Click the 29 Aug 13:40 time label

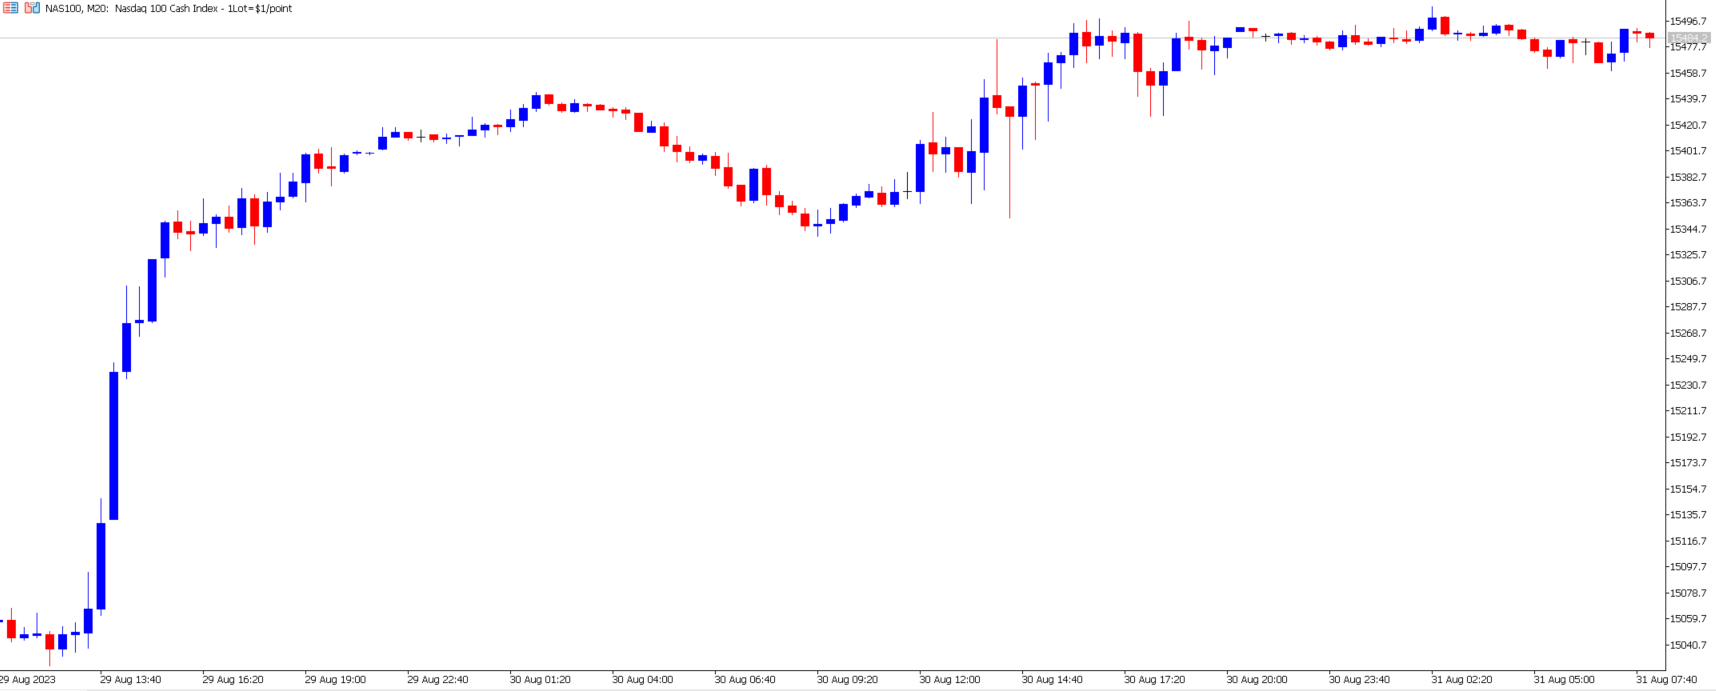(x=130, y=680)
